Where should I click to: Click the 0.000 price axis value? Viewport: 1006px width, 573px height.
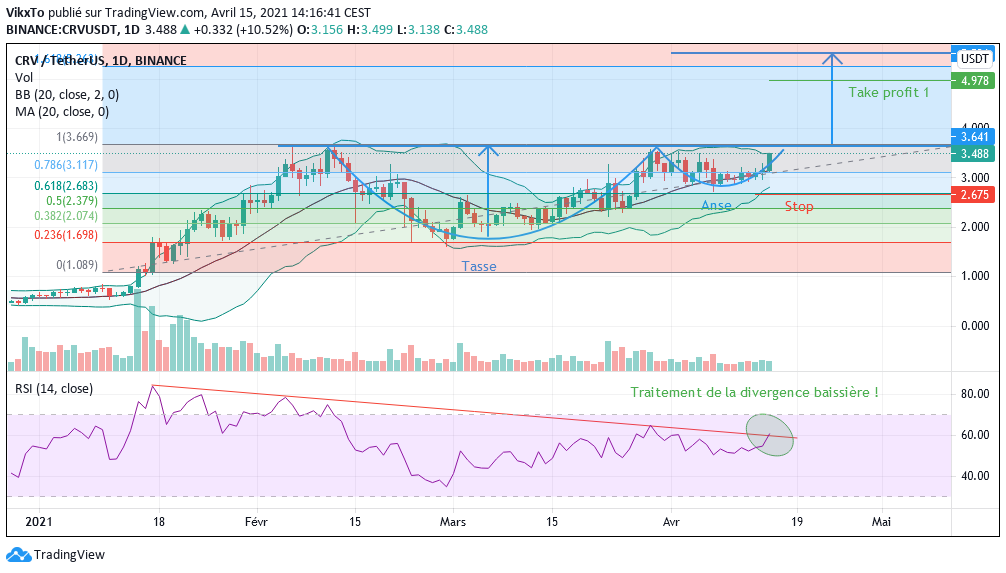pos(975,325)
